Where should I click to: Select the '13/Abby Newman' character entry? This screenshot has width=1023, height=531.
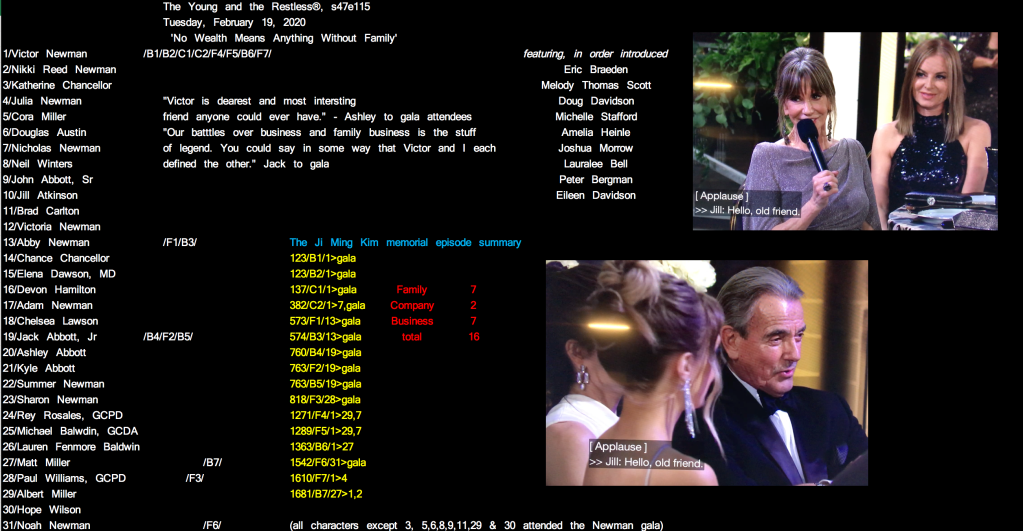(x=47, y=243)
